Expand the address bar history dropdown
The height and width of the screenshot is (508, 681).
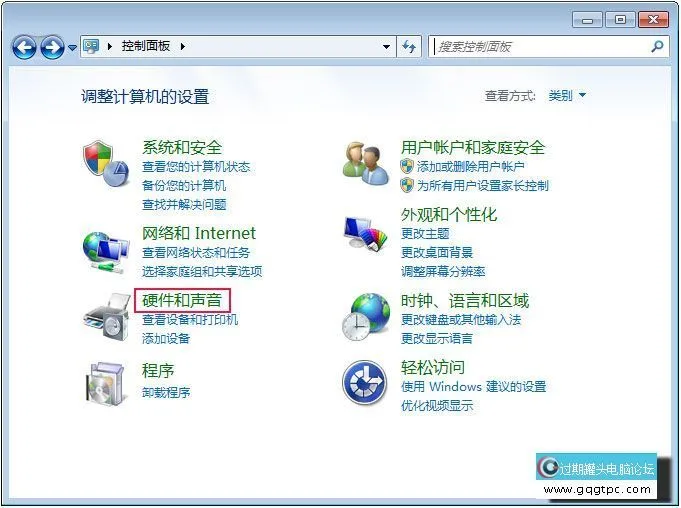click(x=386, y=46)
